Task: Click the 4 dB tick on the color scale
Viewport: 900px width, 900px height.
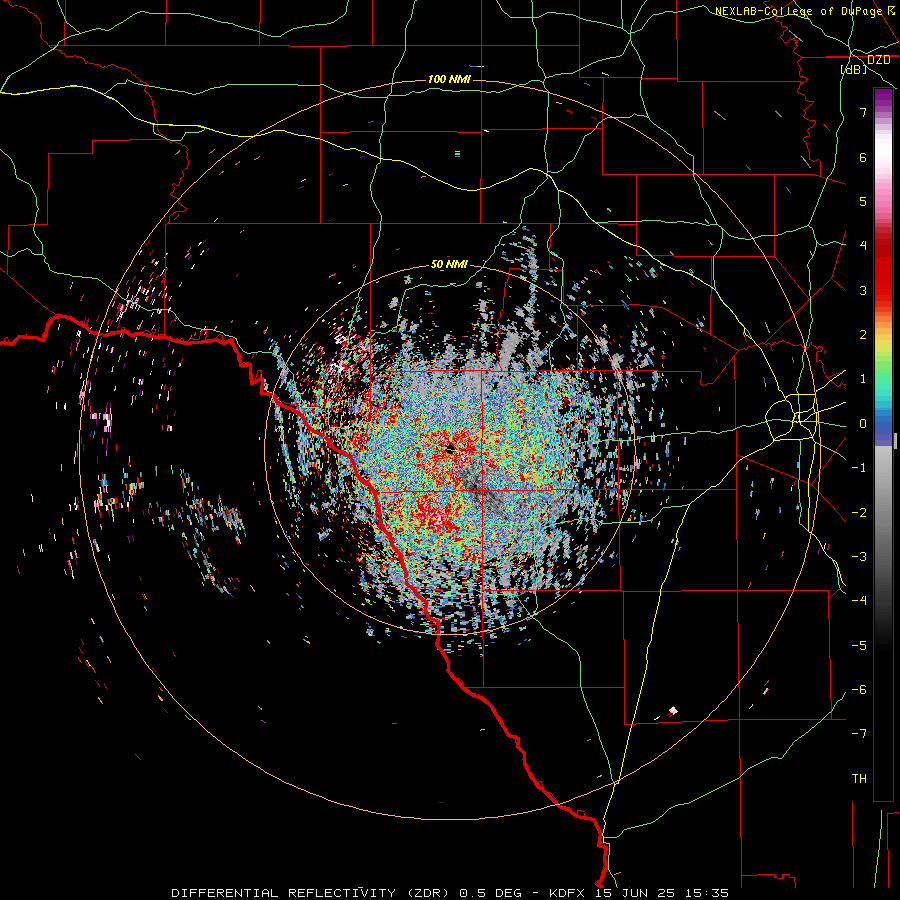Action: click(863, 246)
